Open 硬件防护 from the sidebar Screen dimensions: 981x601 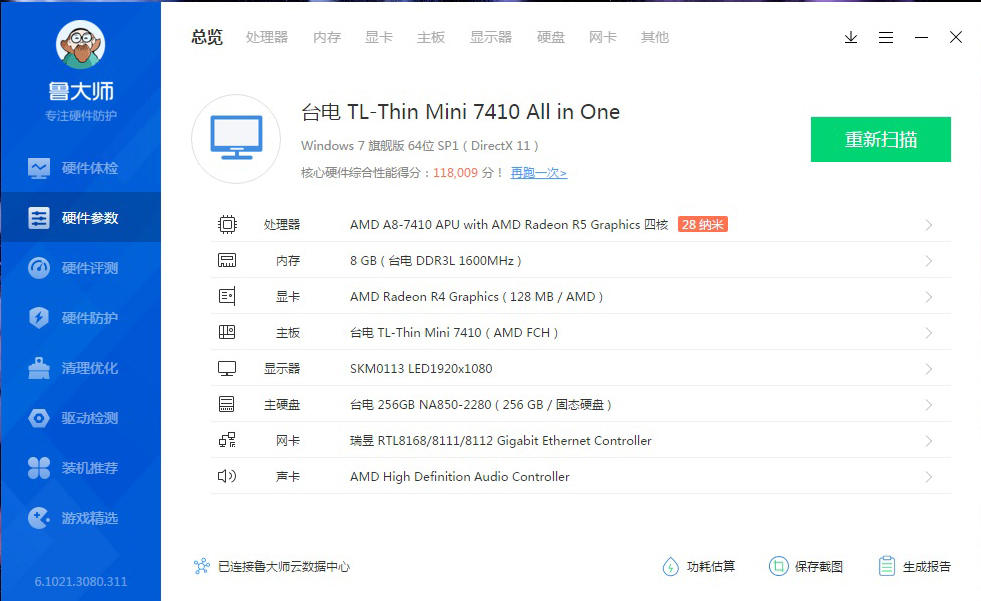(x=80, y=317)
